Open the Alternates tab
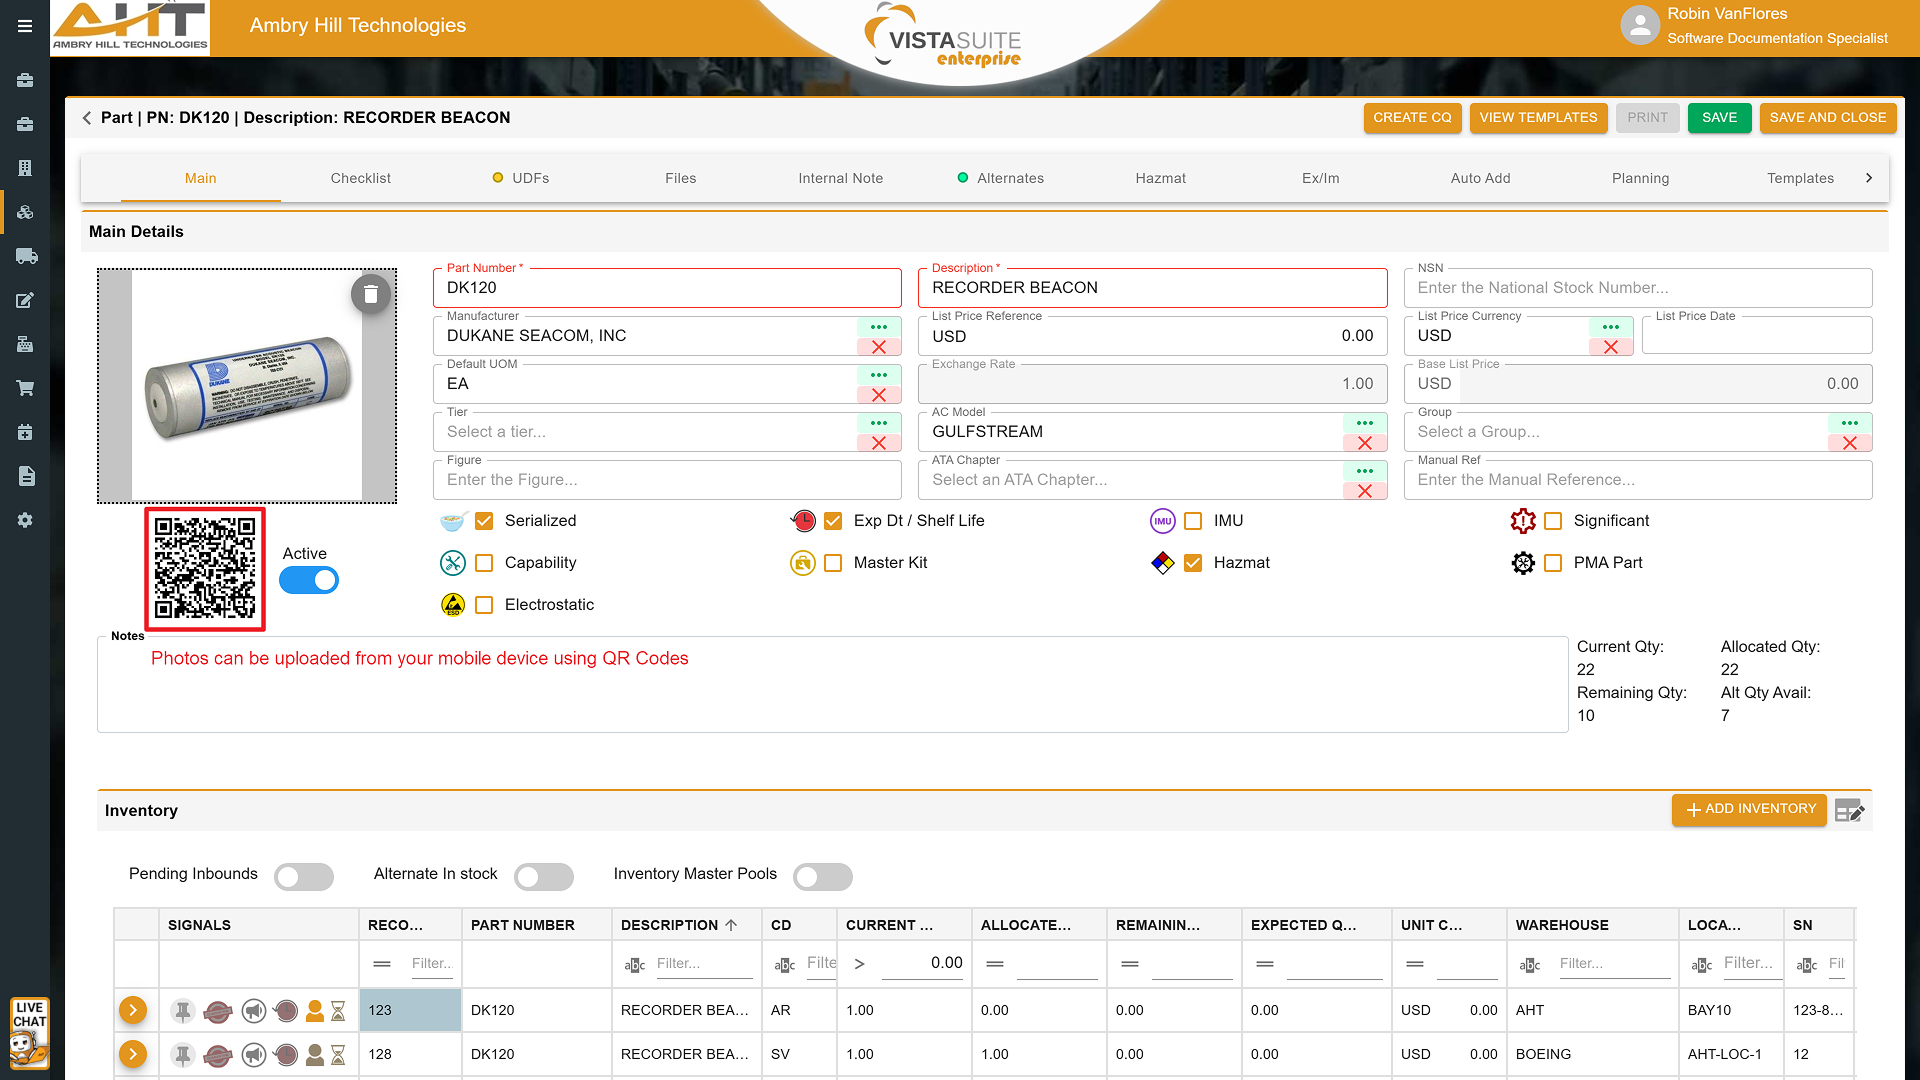Screen dimensions: 1920x1080 1010,178
